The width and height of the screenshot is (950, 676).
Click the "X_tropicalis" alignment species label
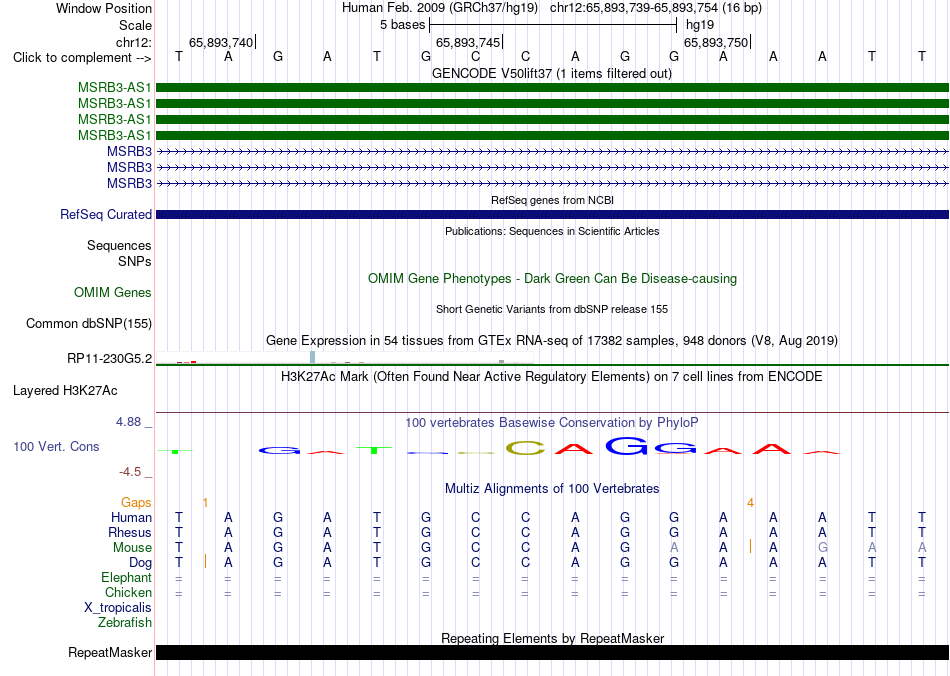[118, 608]
